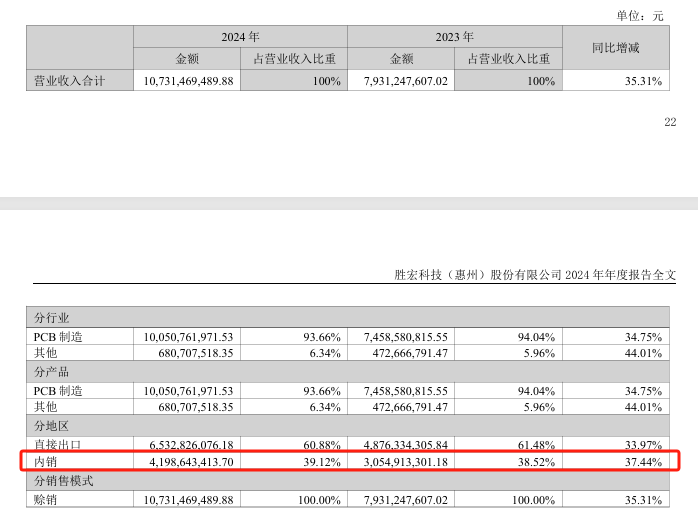
Task: Click PCB 制造 label under 分产品
Action: 58,391
